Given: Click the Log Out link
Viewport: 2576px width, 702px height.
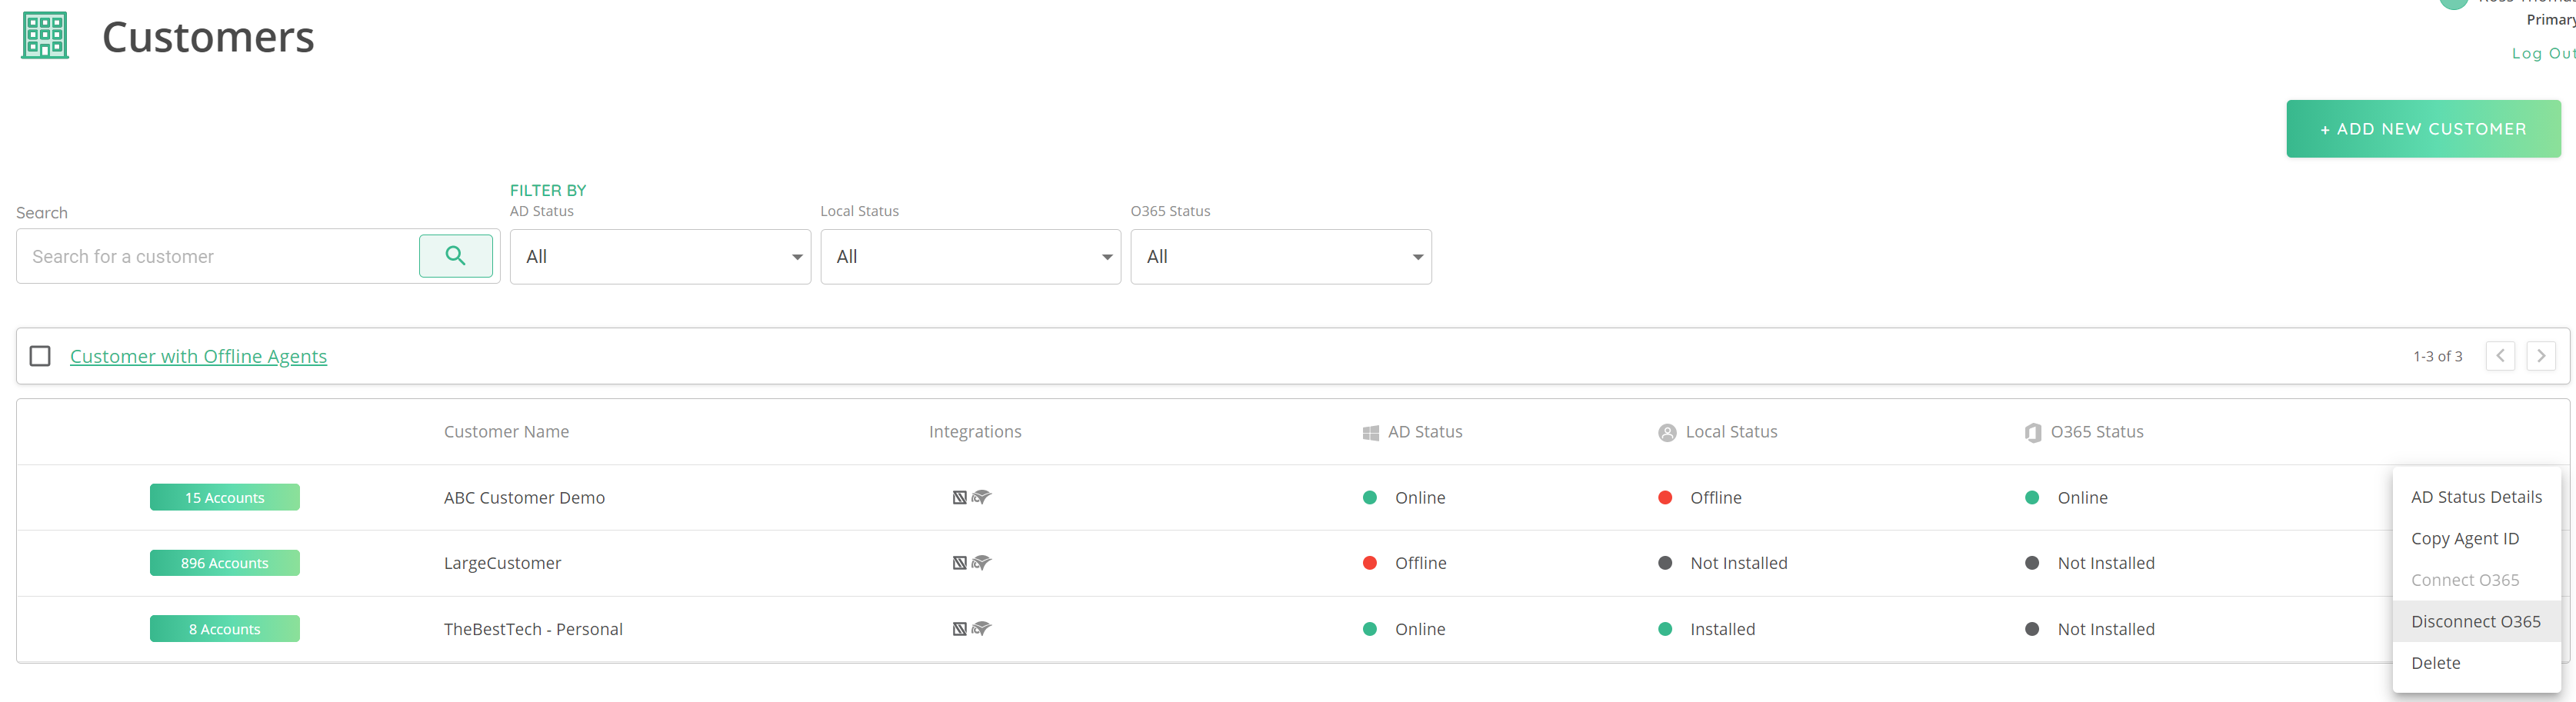Looking at the screenshot, I should [2542, 54].
